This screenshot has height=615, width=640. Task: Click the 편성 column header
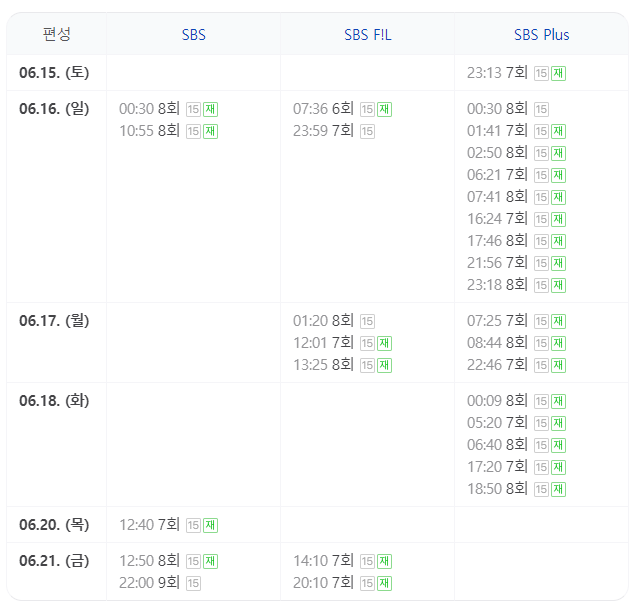tap(57, 34)
